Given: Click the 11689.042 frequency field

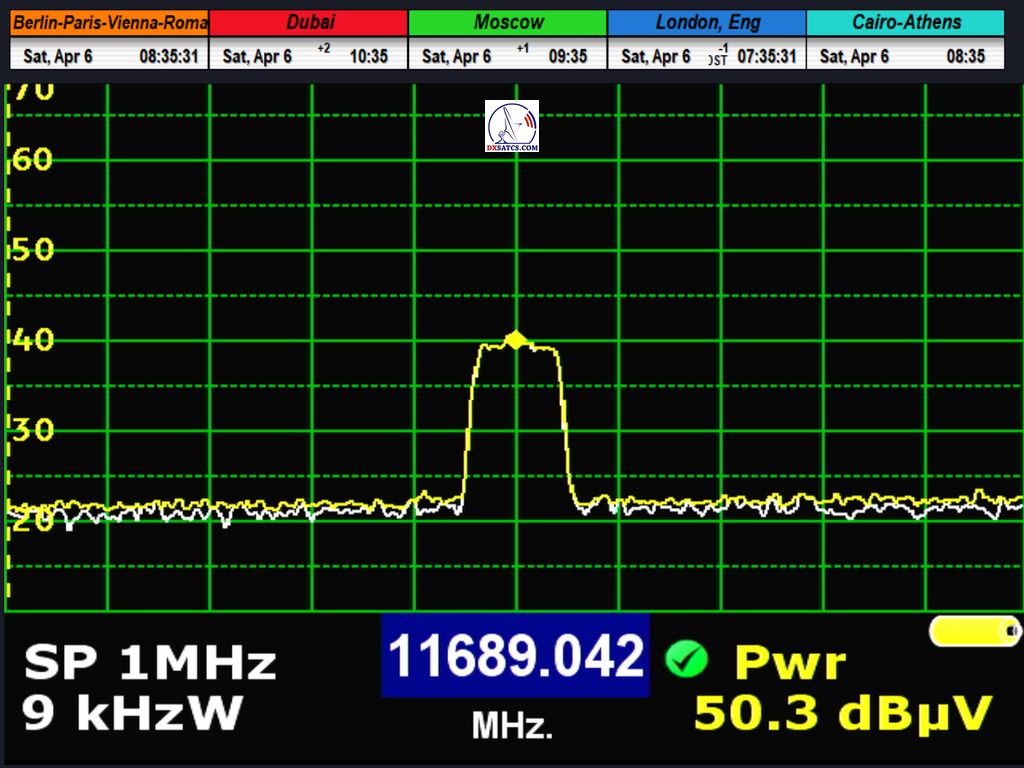Looking at the screenshot, I should (515, 657).
